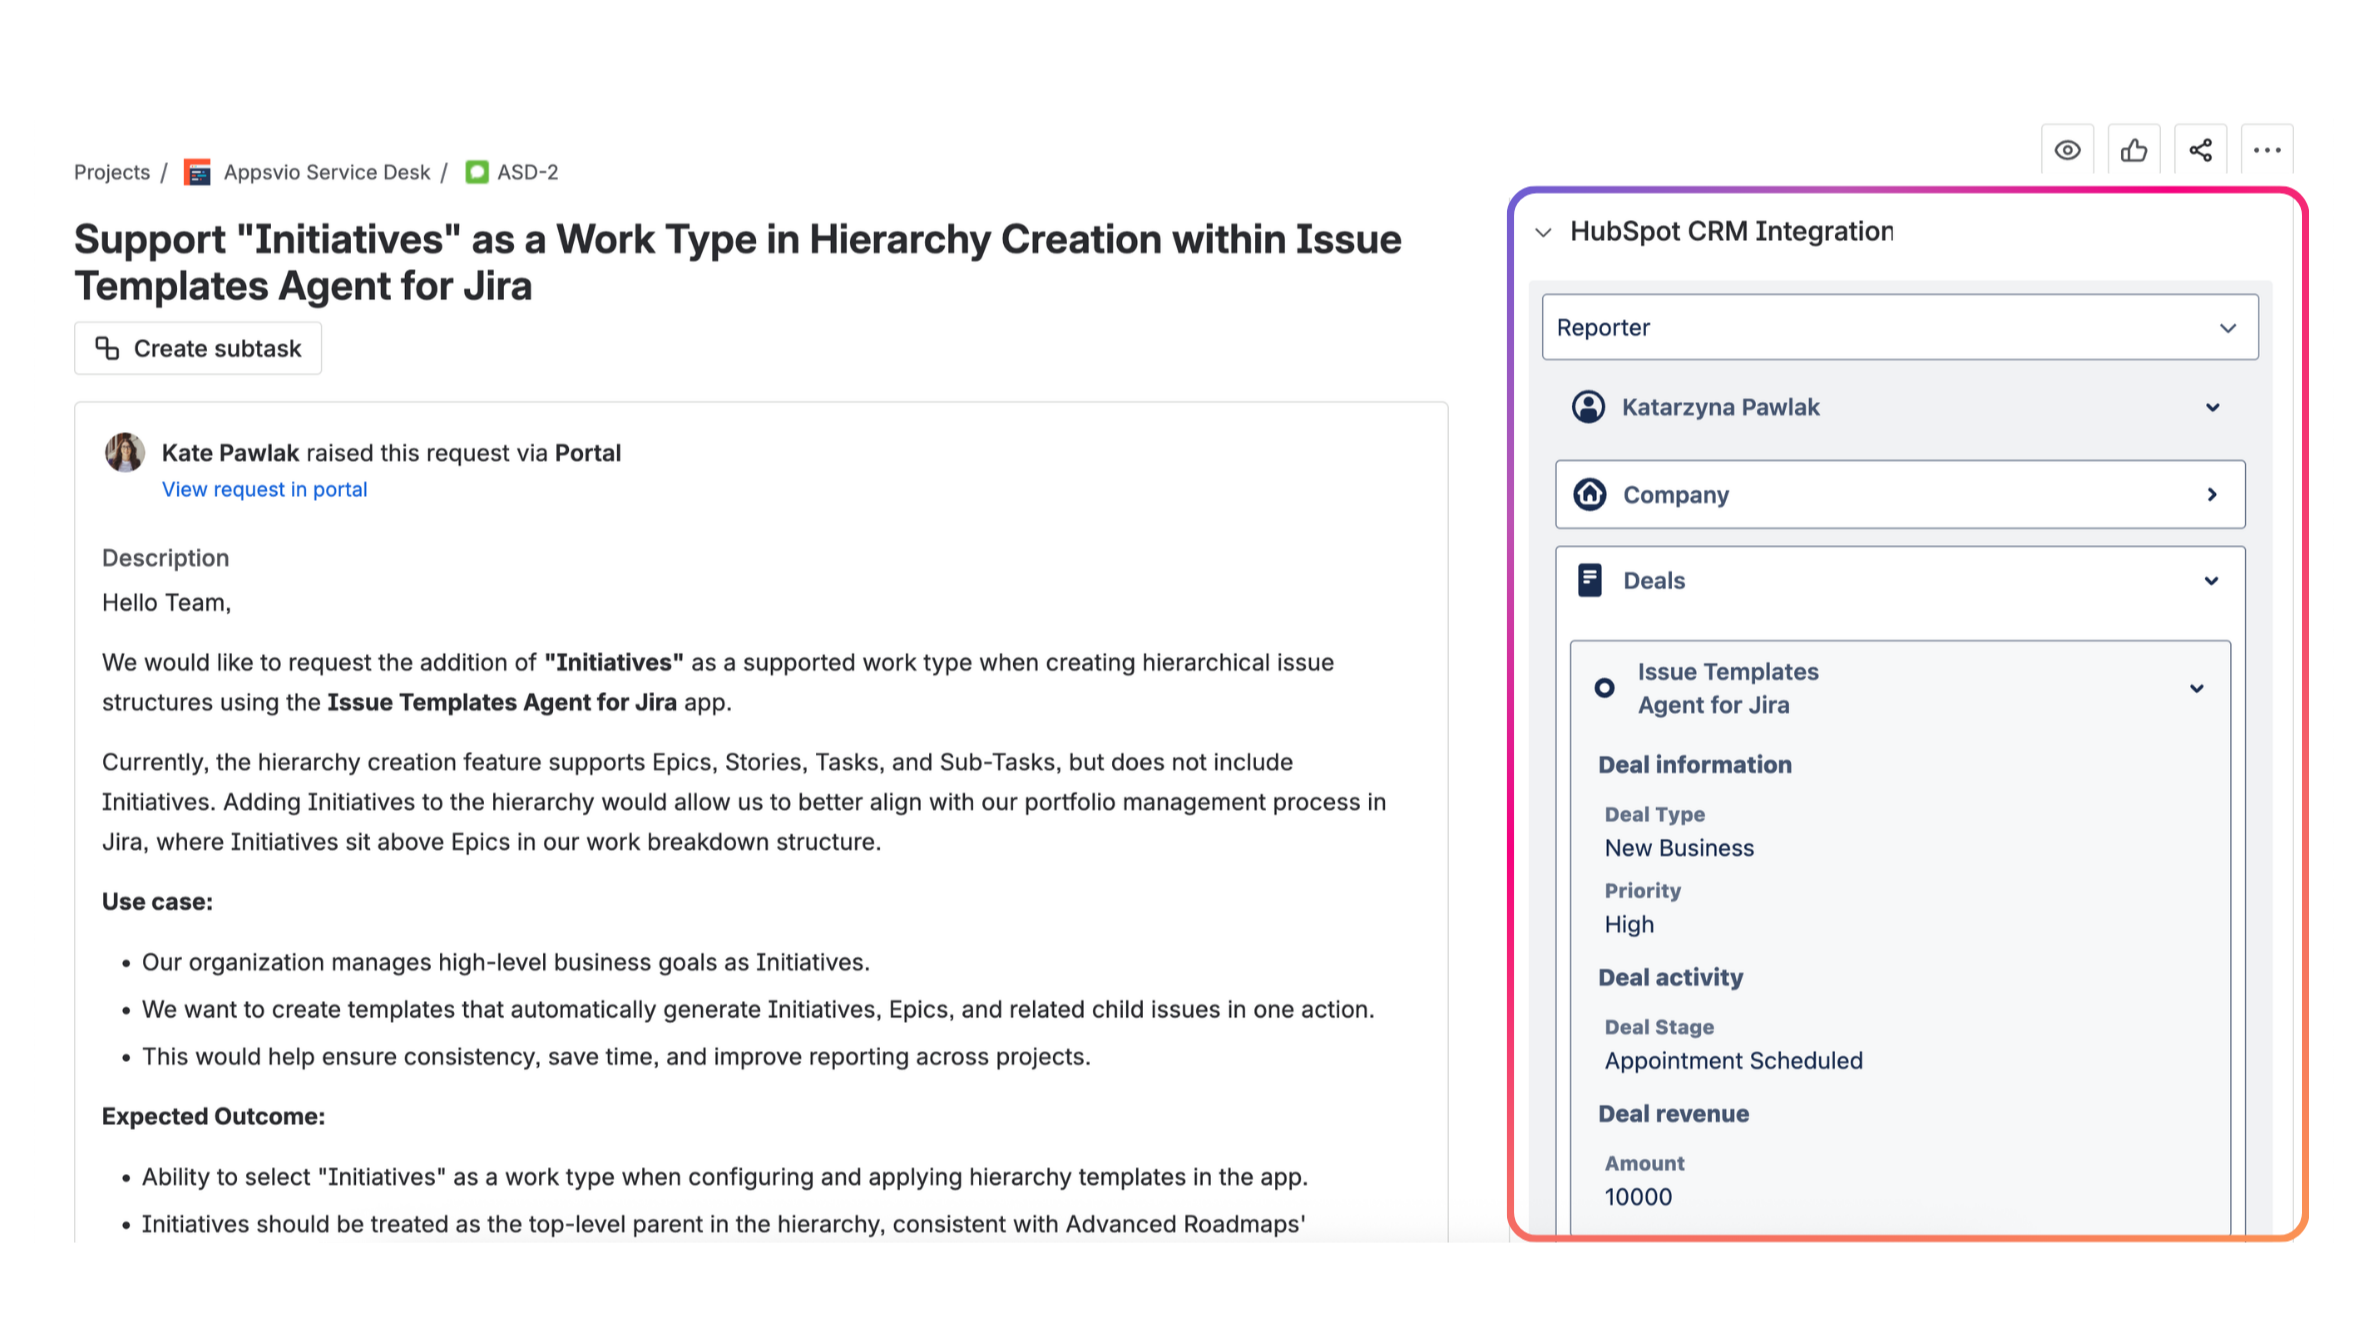Click the Projects breadcrumb link
The height and width of the screenshot is (1327, 2359).
click(111, 171)
